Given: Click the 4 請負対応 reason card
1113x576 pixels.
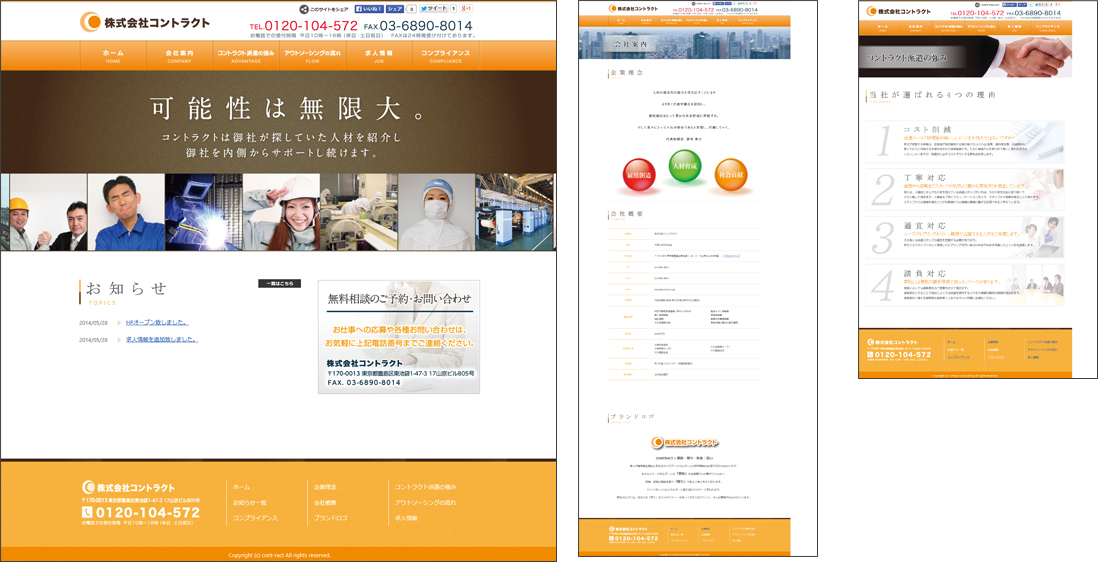Looking at the screenshot, I should [965, 285].
